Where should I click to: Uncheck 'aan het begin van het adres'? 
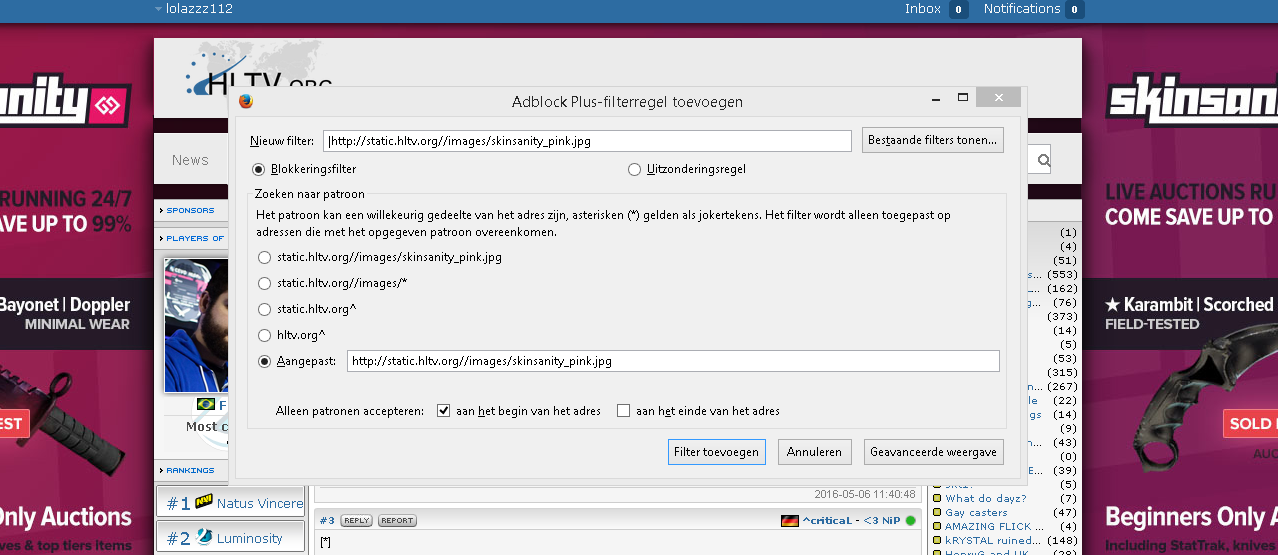443,411
